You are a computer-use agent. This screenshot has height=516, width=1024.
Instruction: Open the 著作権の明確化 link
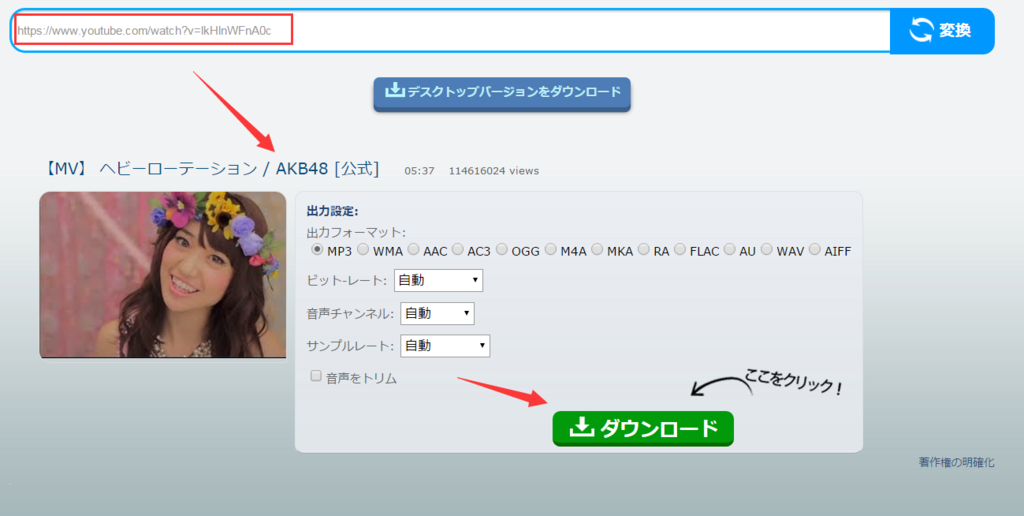click(x=957, y=462)
